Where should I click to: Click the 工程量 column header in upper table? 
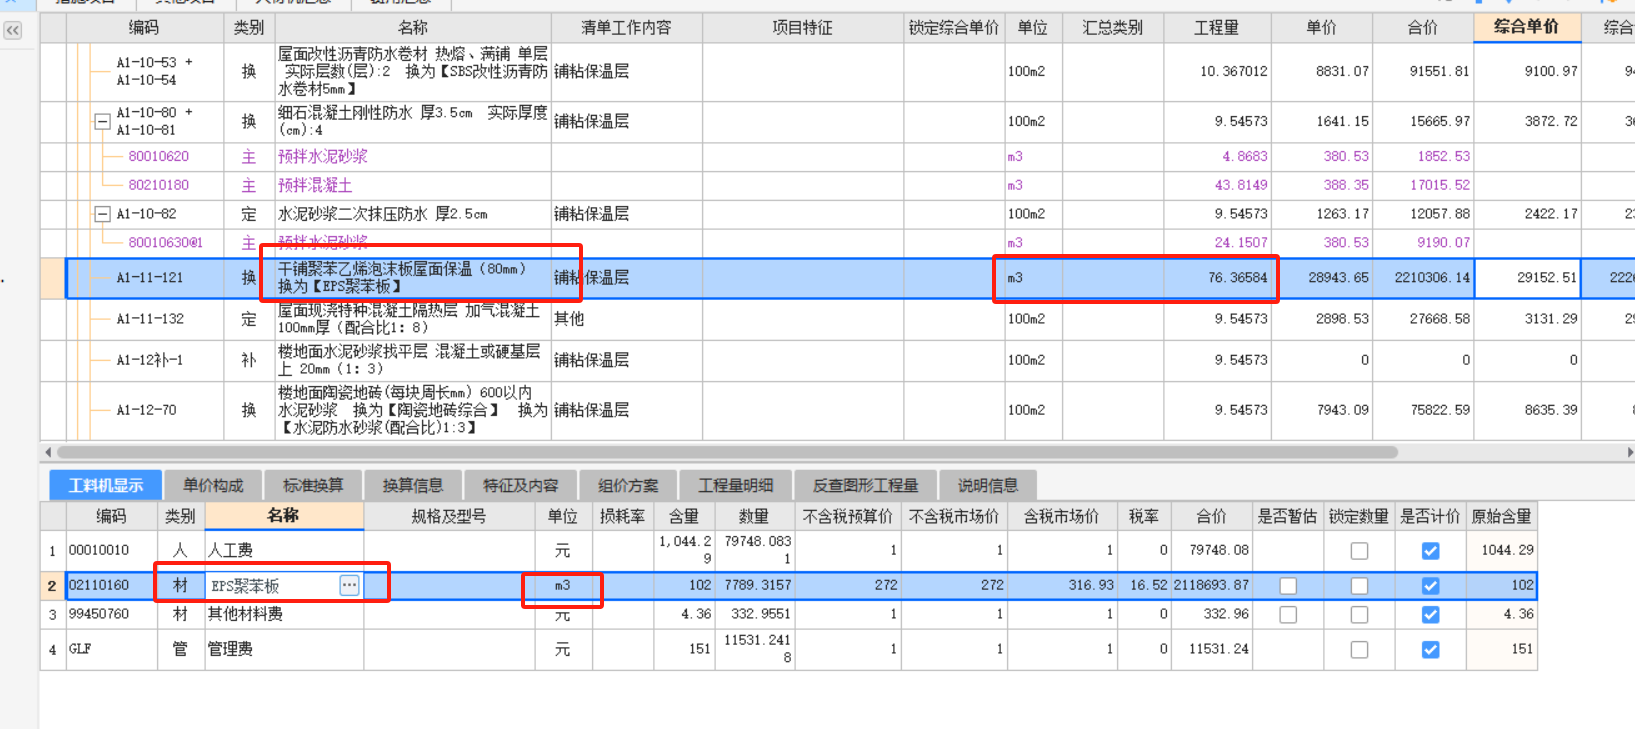click(1217, 28)
